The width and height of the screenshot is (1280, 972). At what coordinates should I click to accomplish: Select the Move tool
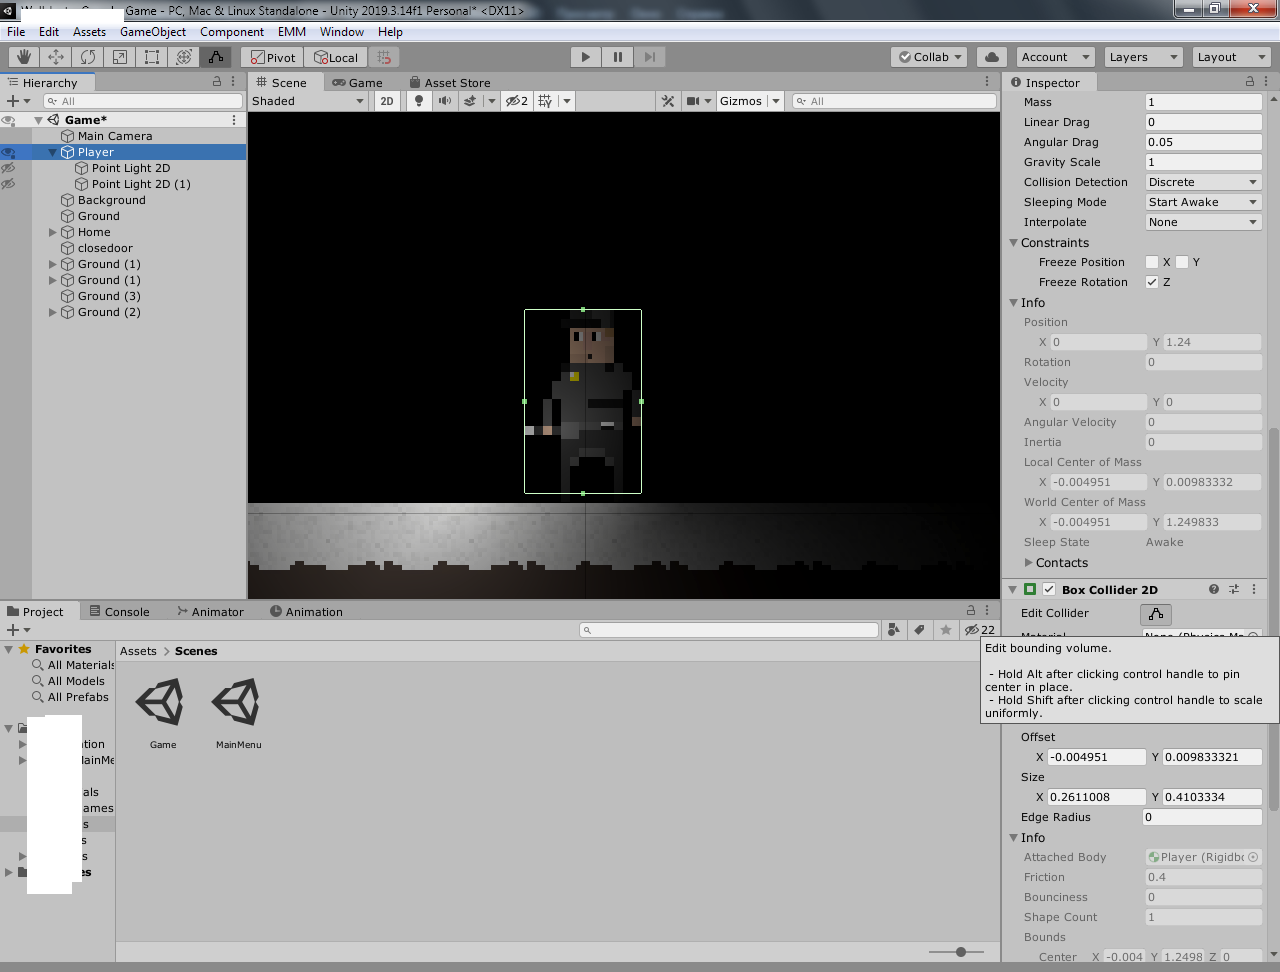click(x=56, y=57)
